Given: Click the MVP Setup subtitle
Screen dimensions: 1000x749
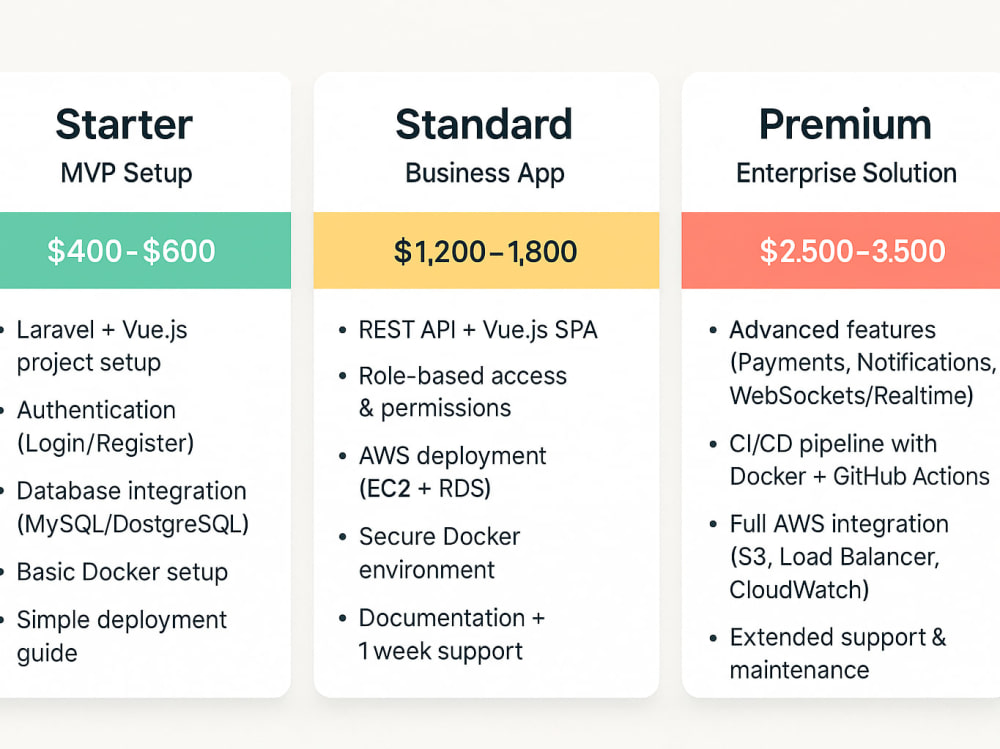Looking at the screenshot, I should [126, 174].
